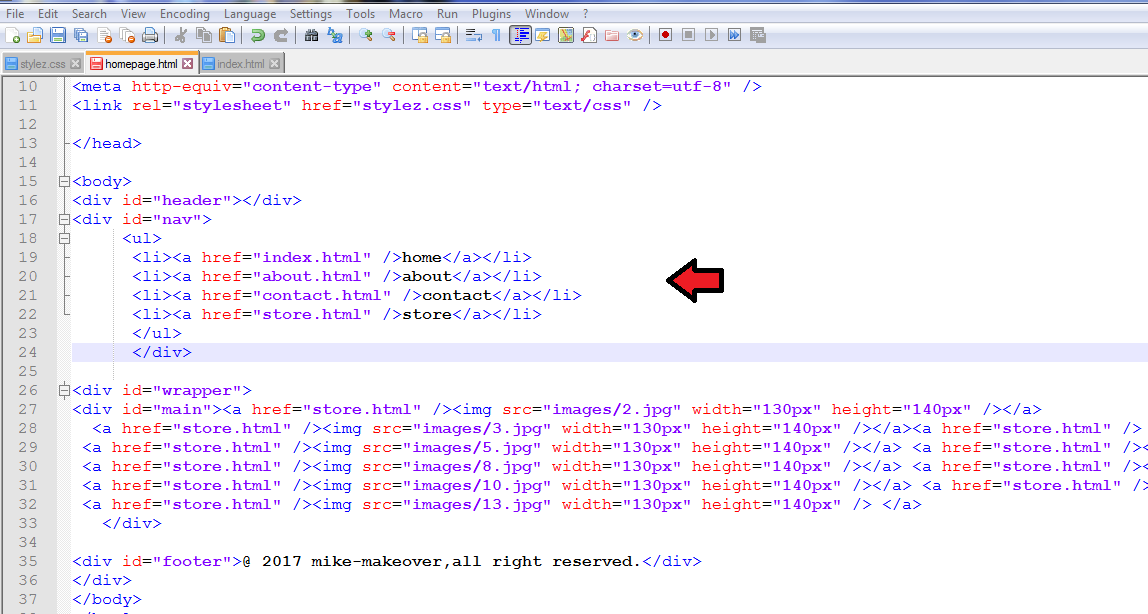Open the Find dialog via binoculars icon
The height and width of the screenshot is (614, 1148).
pyautogui.click(x=311, y=35)
